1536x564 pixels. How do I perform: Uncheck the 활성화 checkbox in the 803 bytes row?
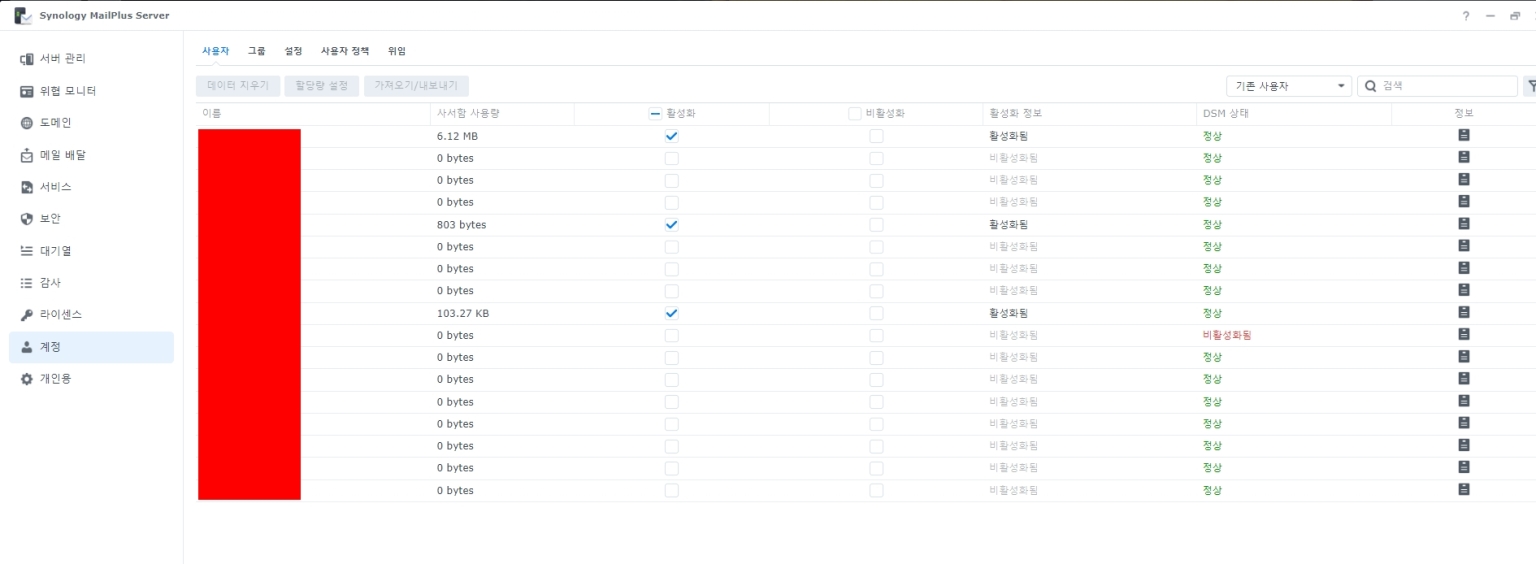[671, 225]
